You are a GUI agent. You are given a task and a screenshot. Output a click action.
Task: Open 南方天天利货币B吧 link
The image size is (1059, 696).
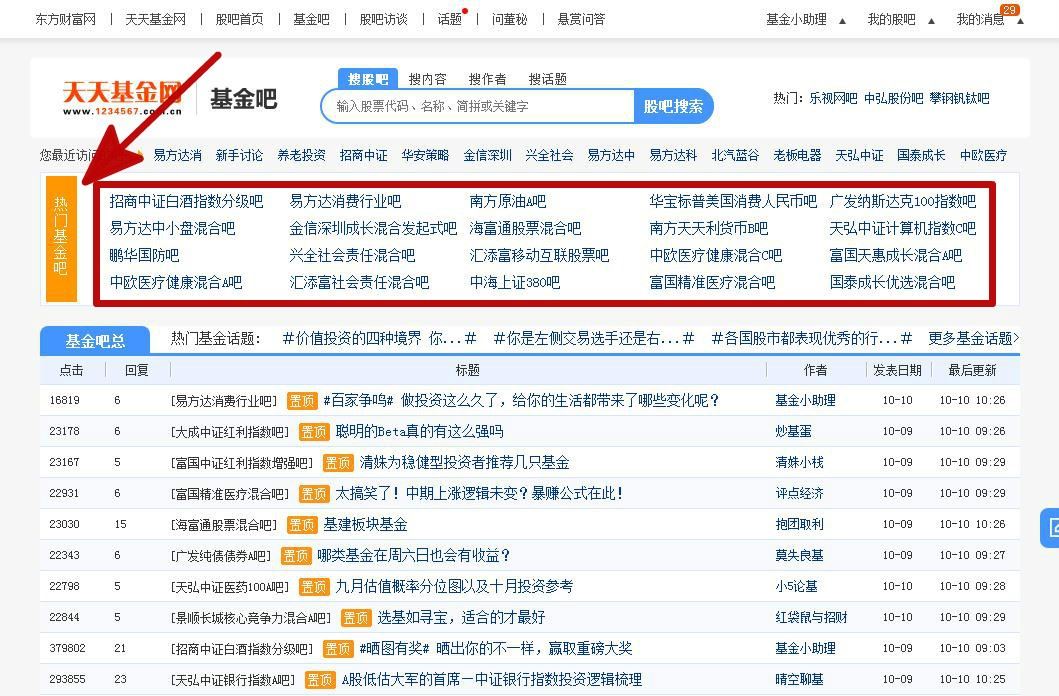(x=709, y=228)
